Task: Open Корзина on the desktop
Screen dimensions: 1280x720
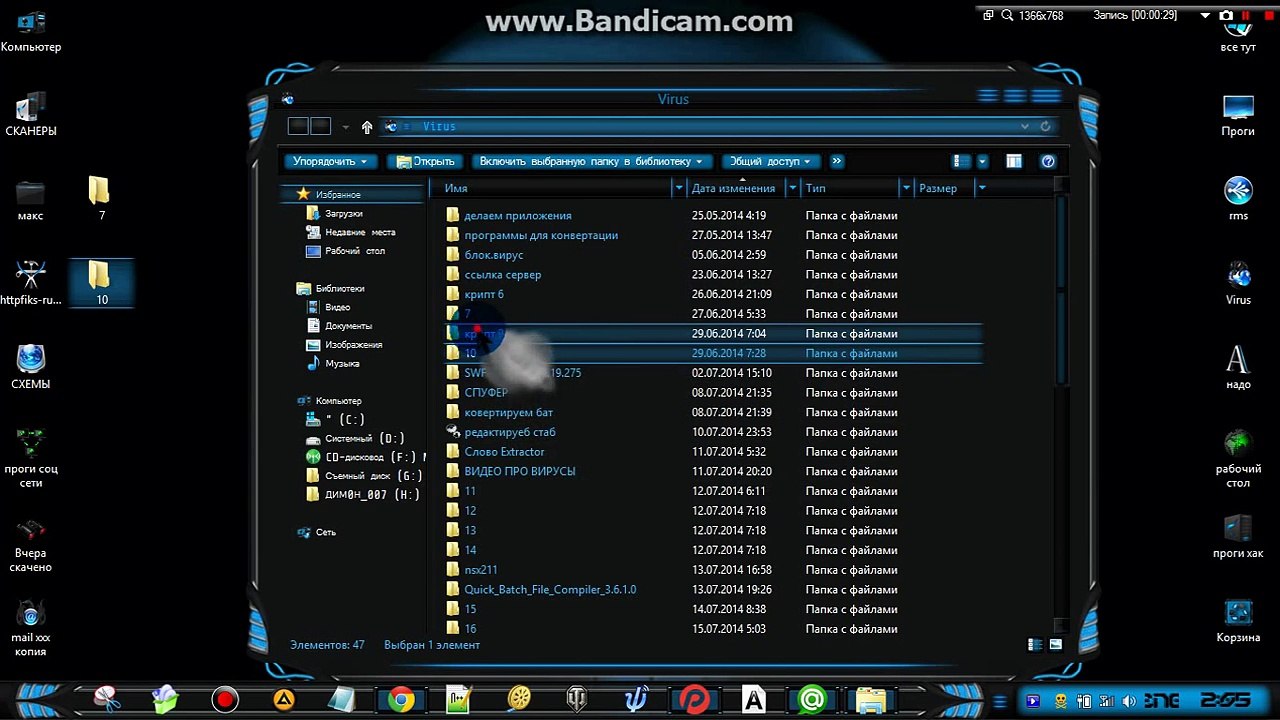Action: click(1238, 620)
